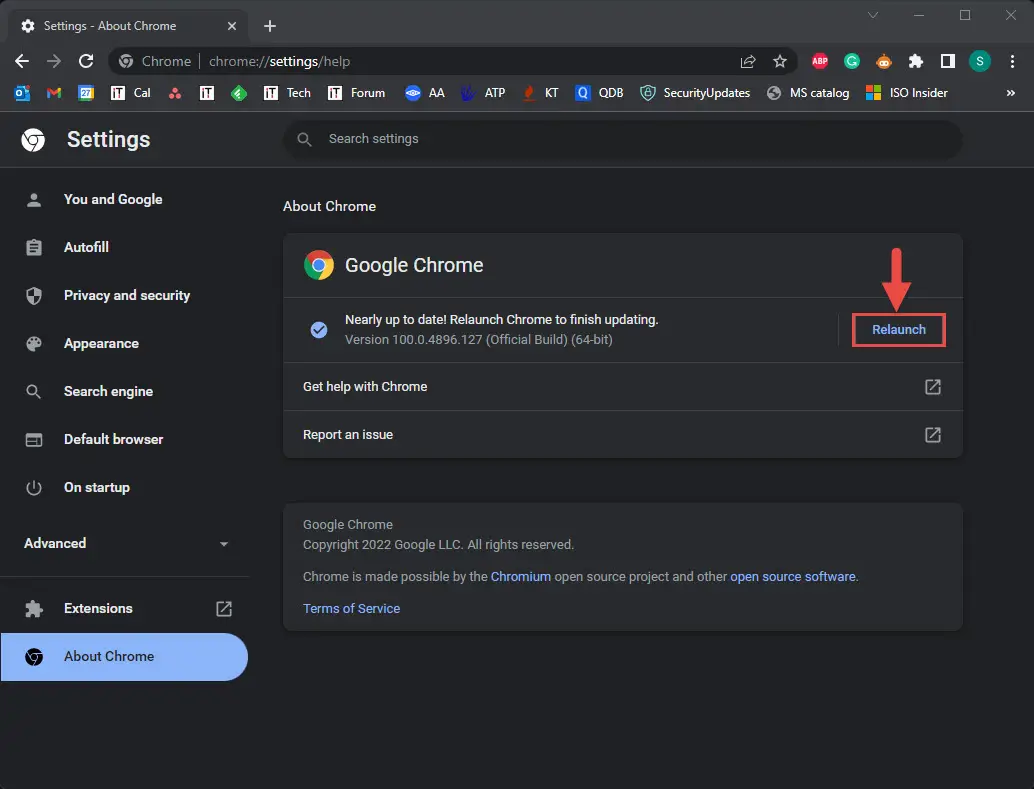The height and width of the screenshot is (789, 1034).
Task: Select Search engine in the sidebar
Action: [124, 391]
